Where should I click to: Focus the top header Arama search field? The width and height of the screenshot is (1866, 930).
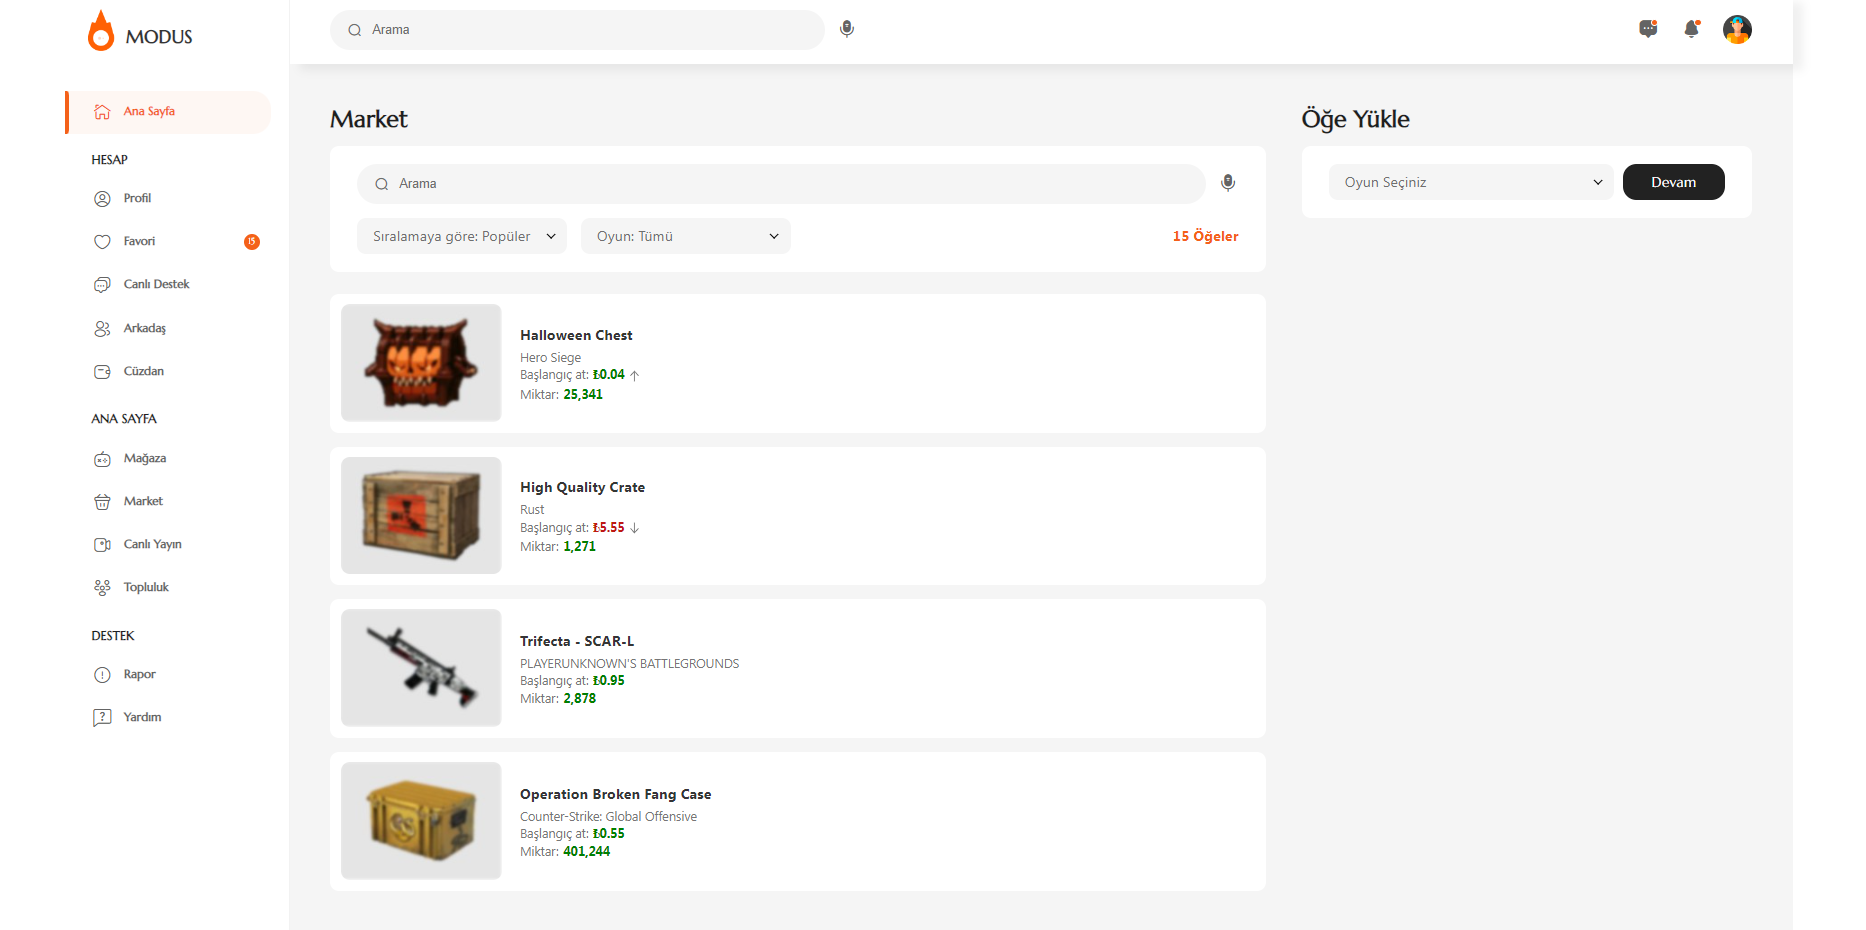click(577, 30)
